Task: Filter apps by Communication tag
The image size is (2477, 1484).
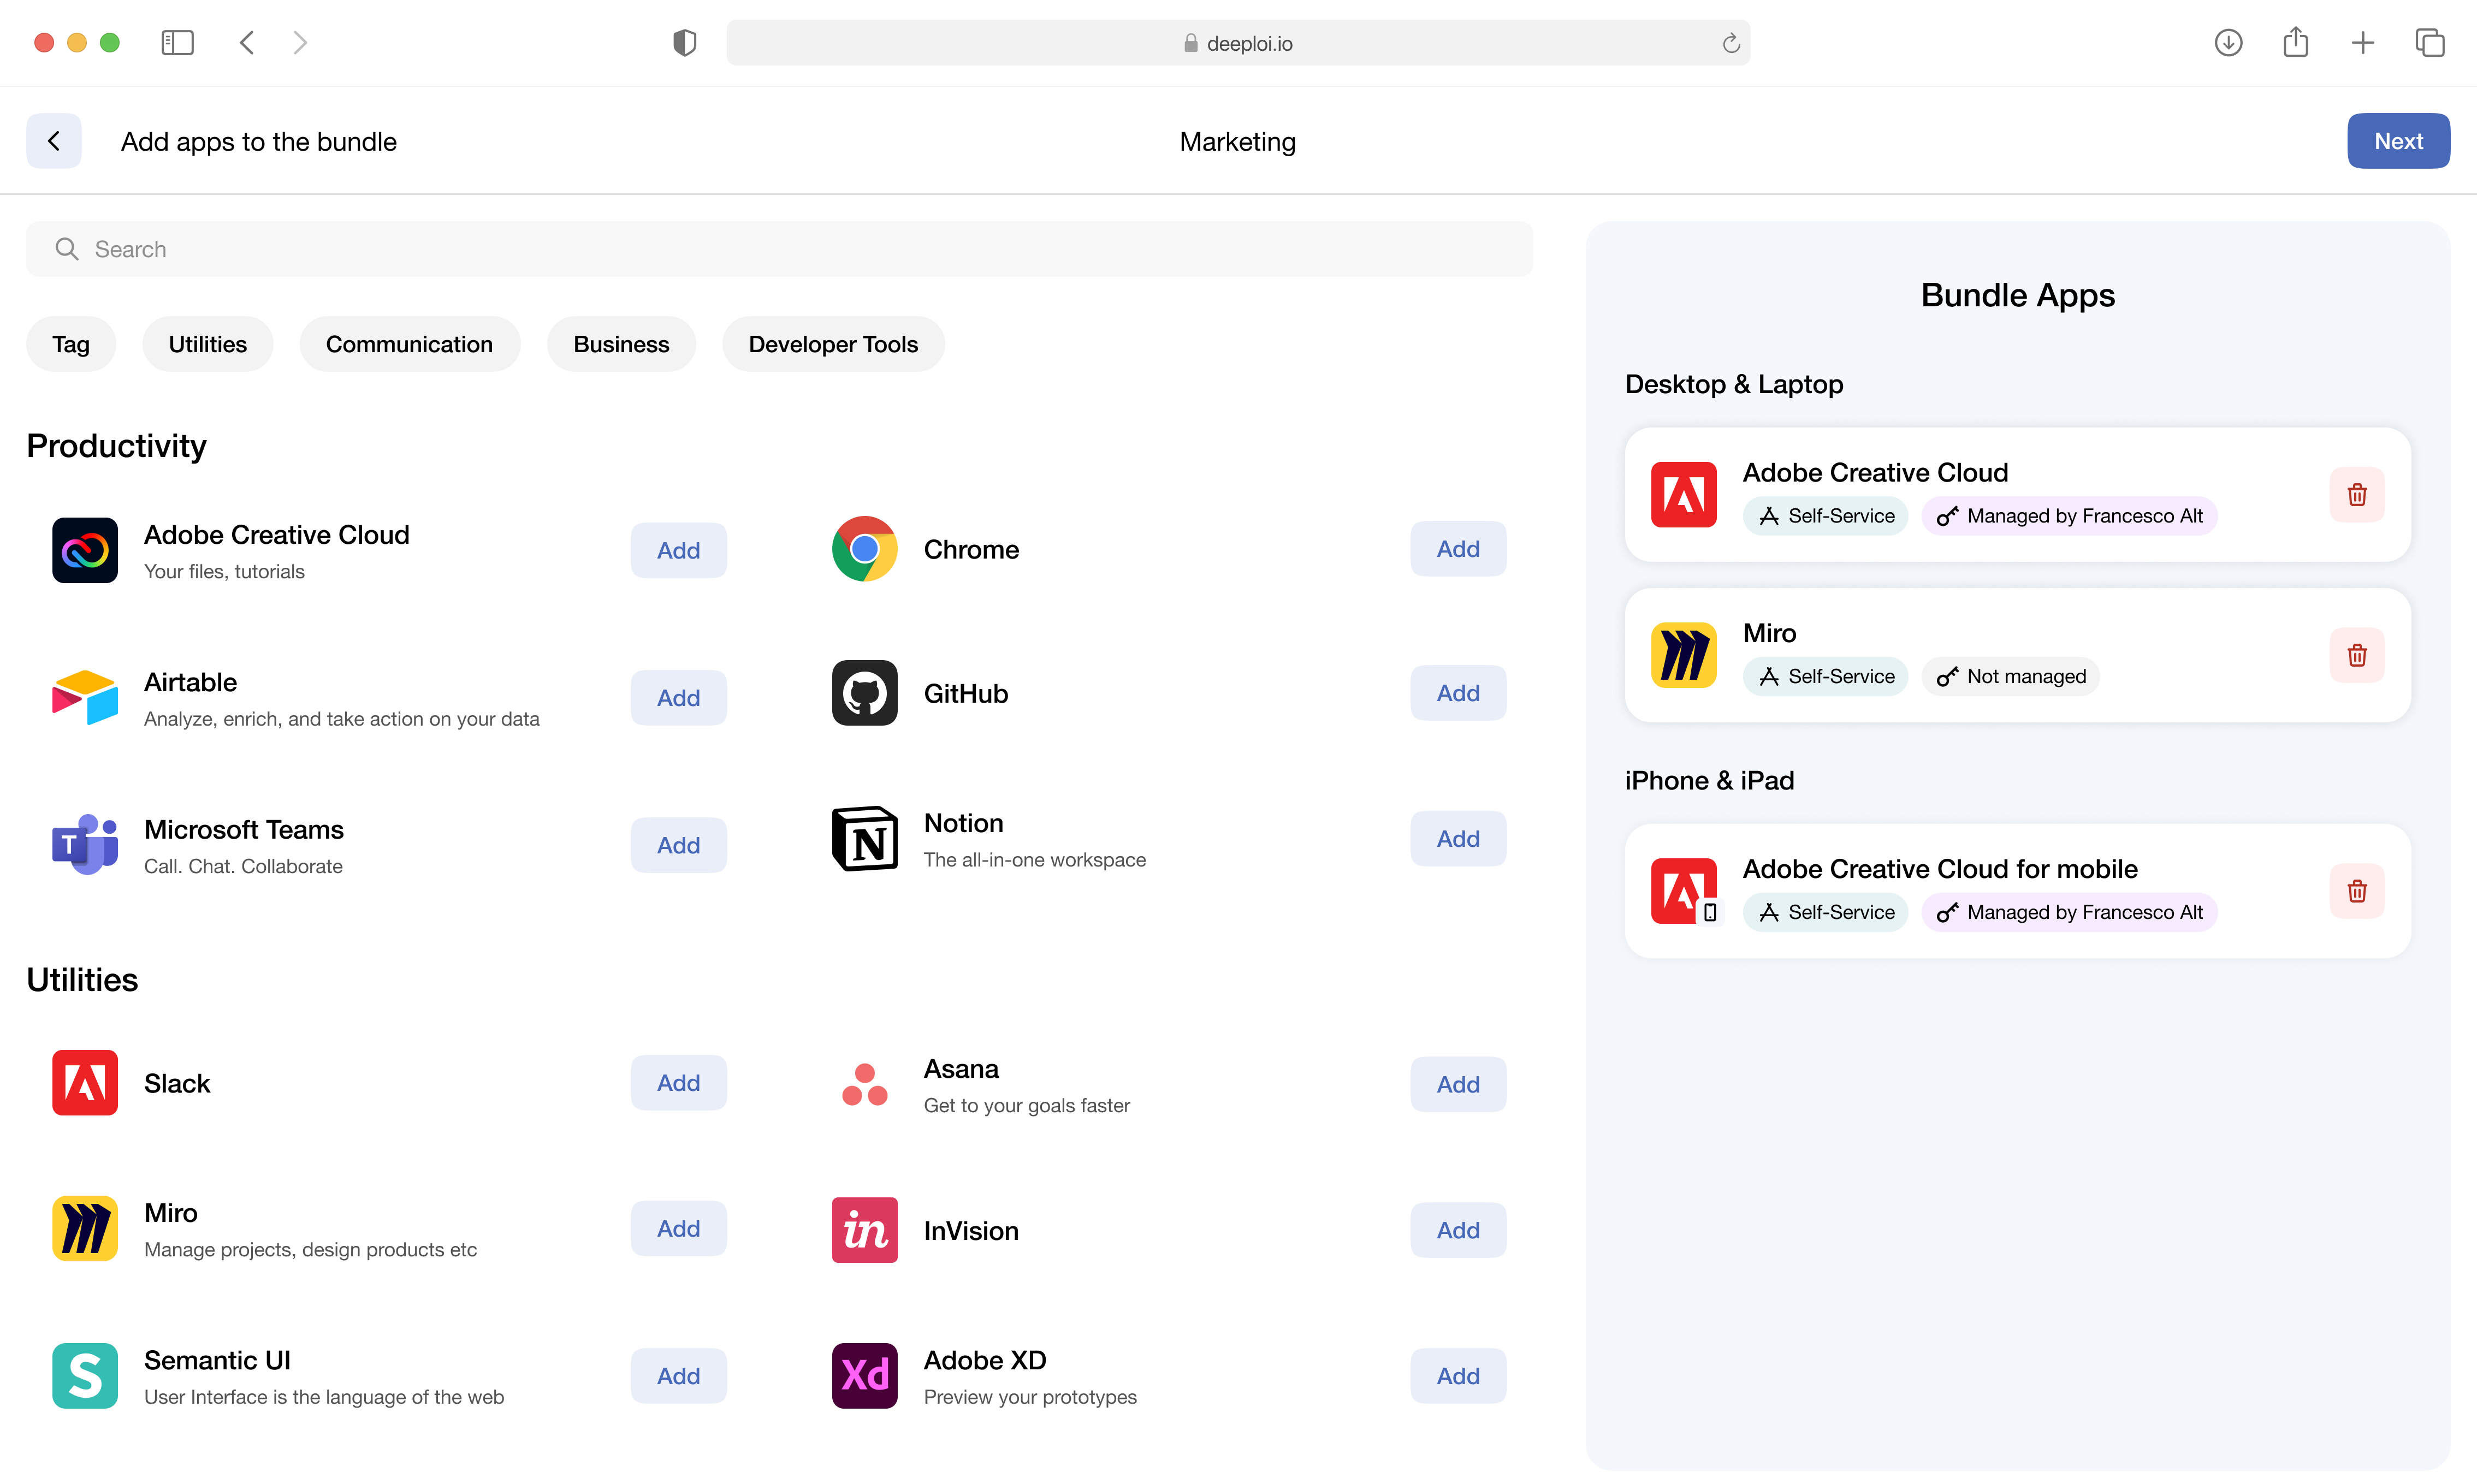Action: 409,344
